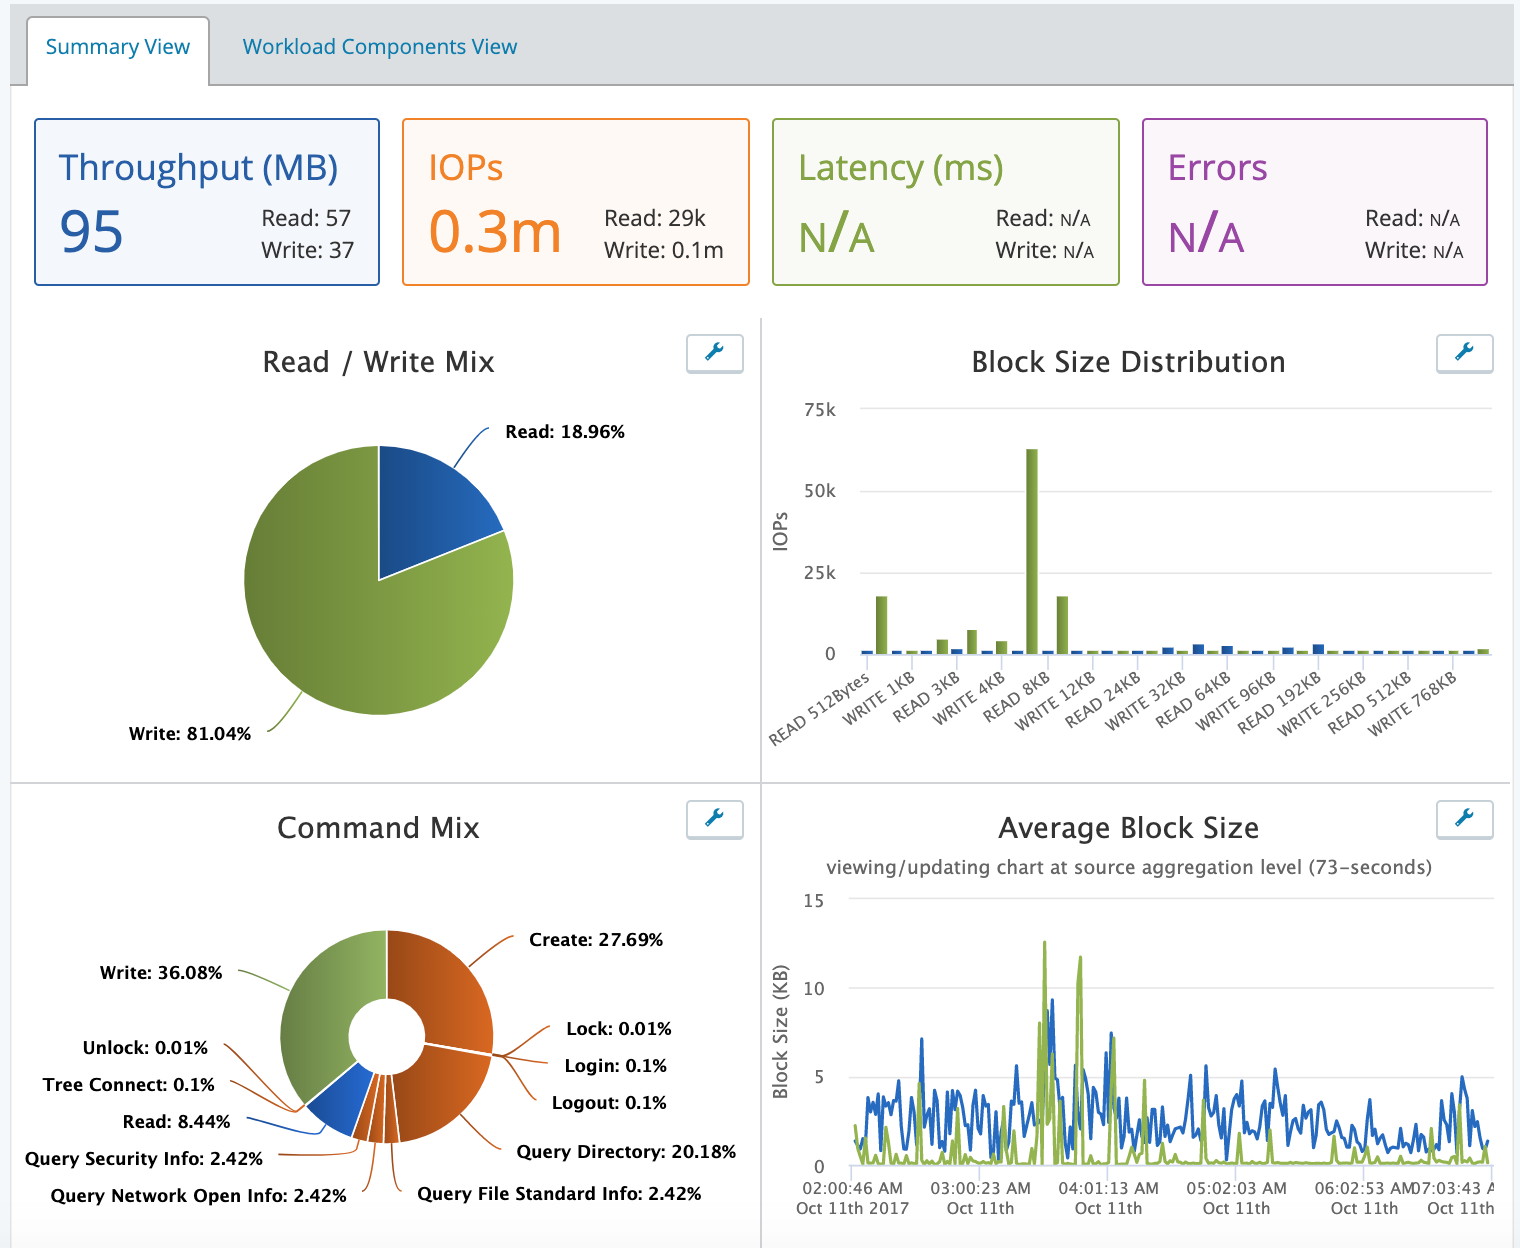The width and height of the screenshot is (1520, 1248).
Task: Click the aggregation level subtitle text
Action: pos(1129,867)
